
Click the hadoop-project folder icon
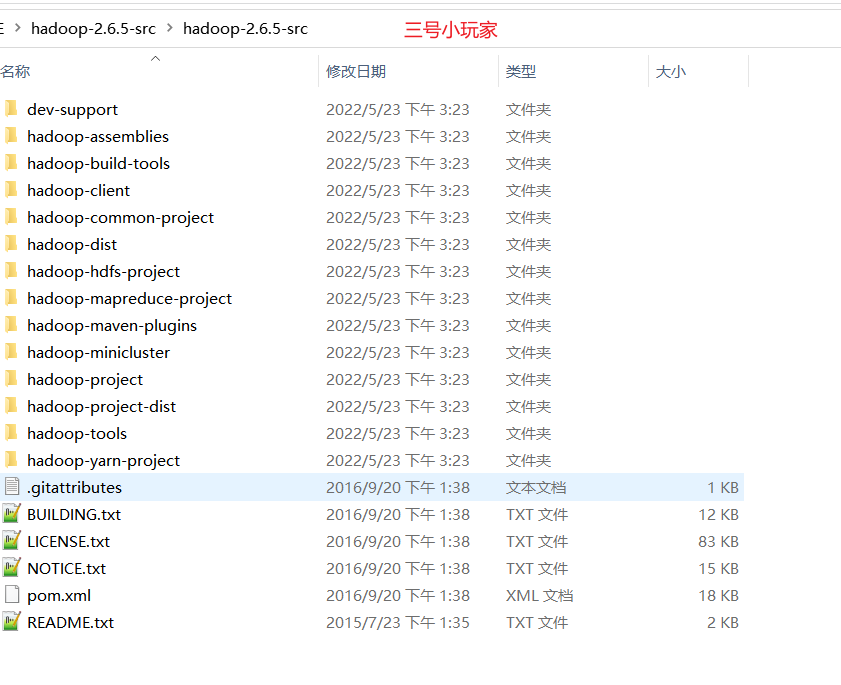(x=11, y=379)
